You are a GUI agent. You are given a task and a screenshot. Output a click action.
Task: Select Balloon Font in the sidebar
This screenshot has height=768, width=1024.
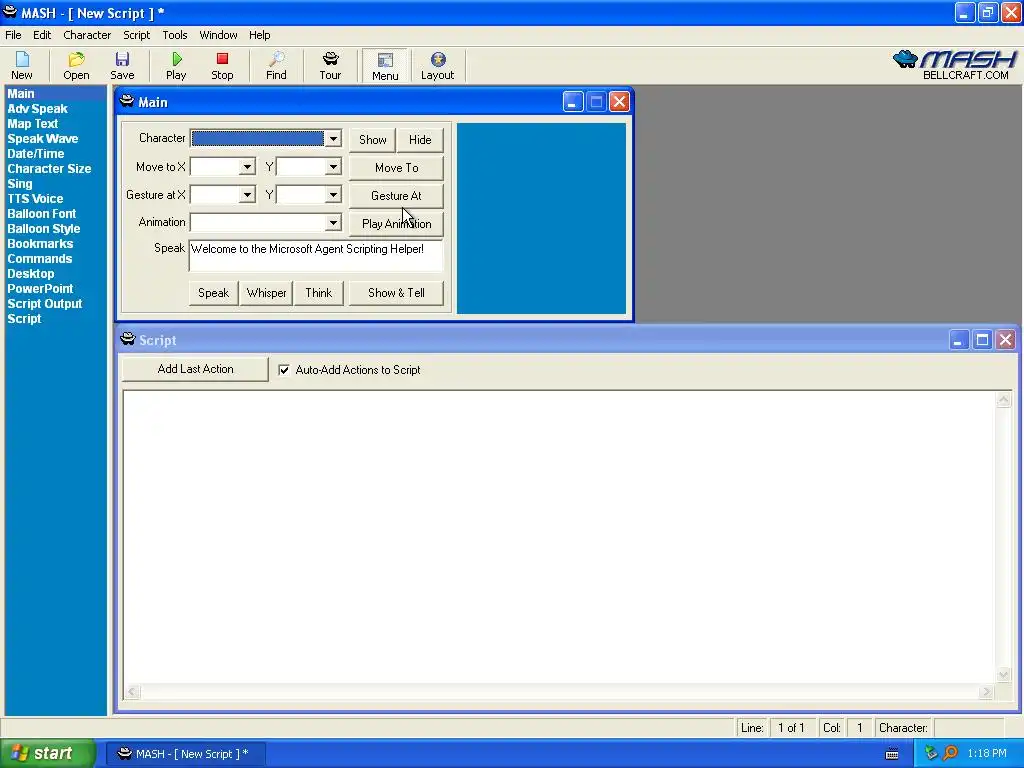pyautogui.click(x=41, y=214)
